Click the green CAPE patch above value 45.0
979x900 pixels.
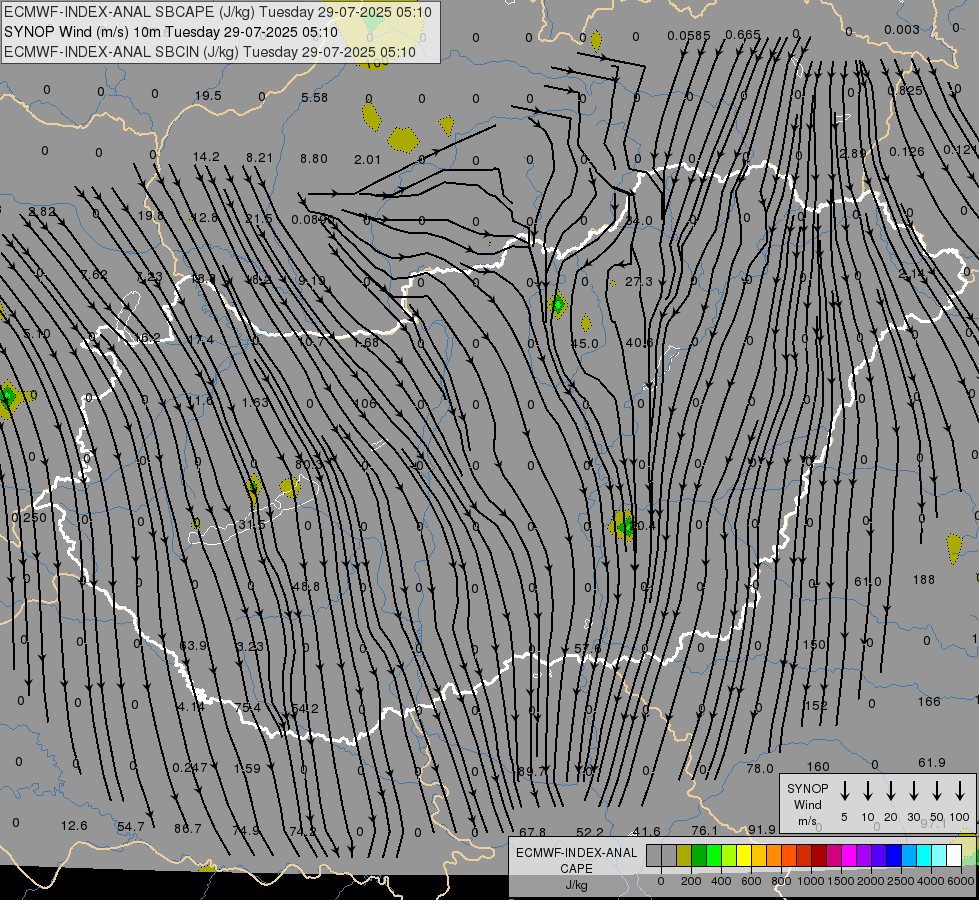click(557, 305)
